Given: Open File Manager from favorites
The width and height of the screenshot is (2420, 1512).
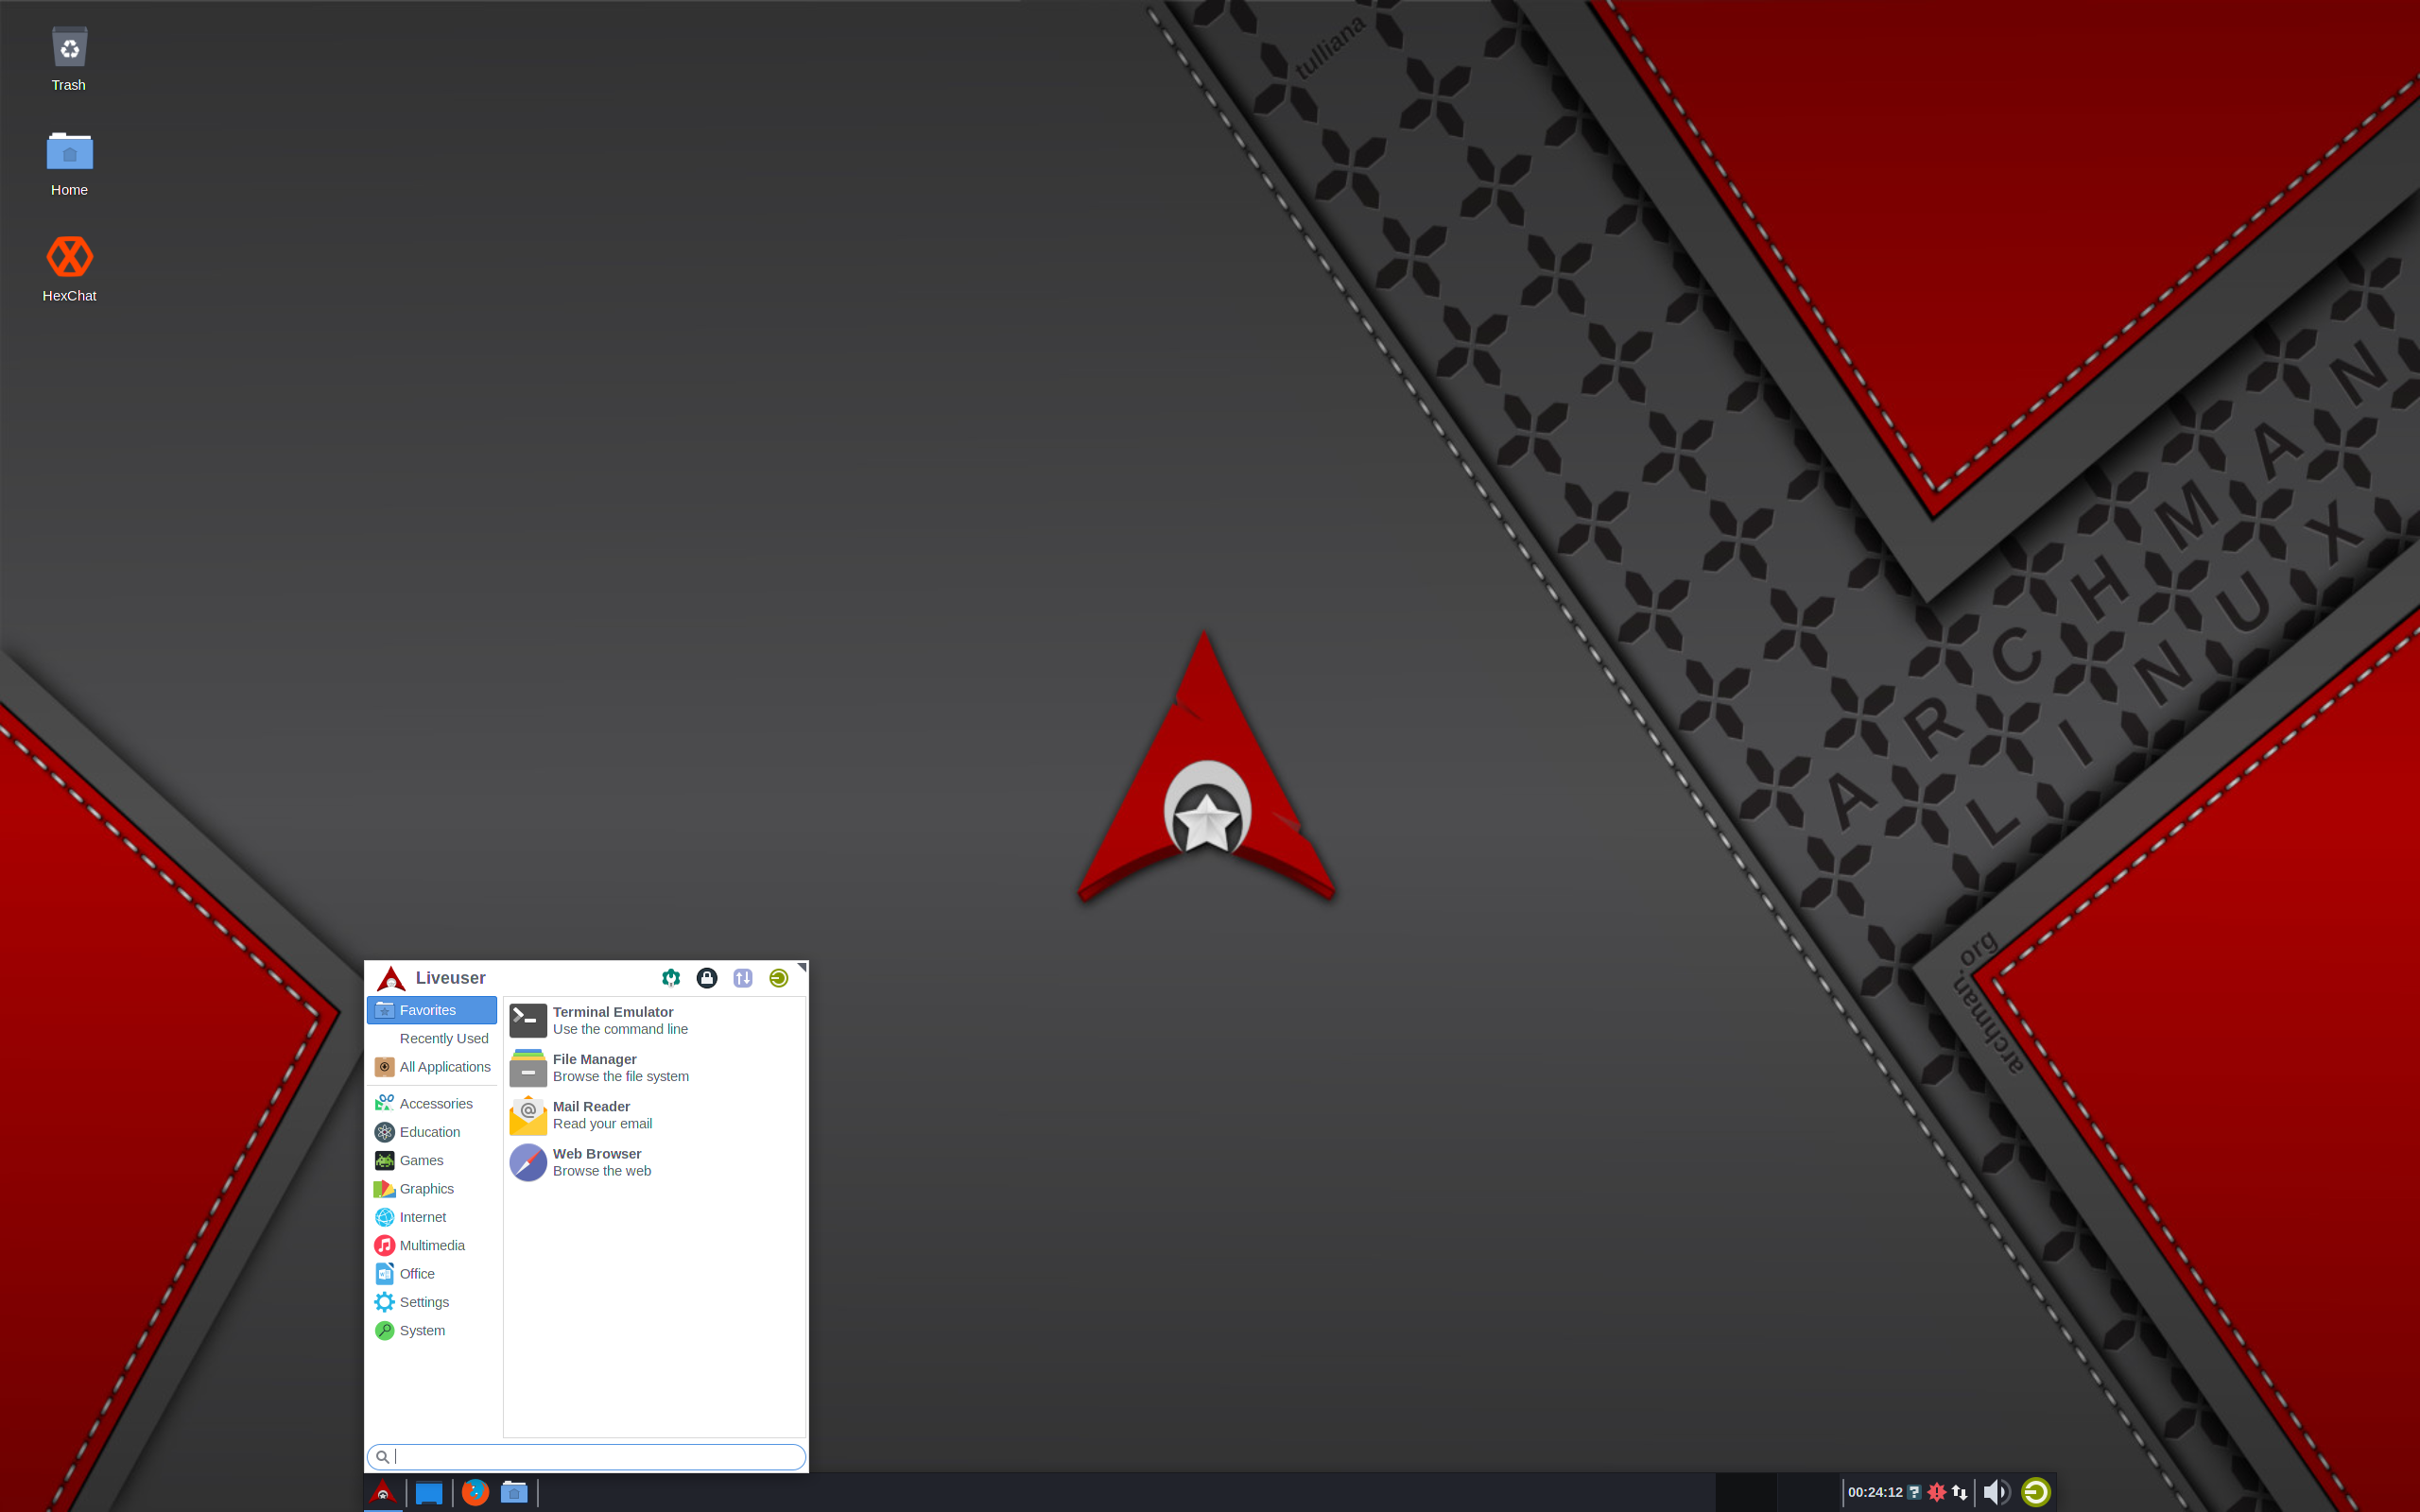Looking at the screenshot, I should (654, 1067).
